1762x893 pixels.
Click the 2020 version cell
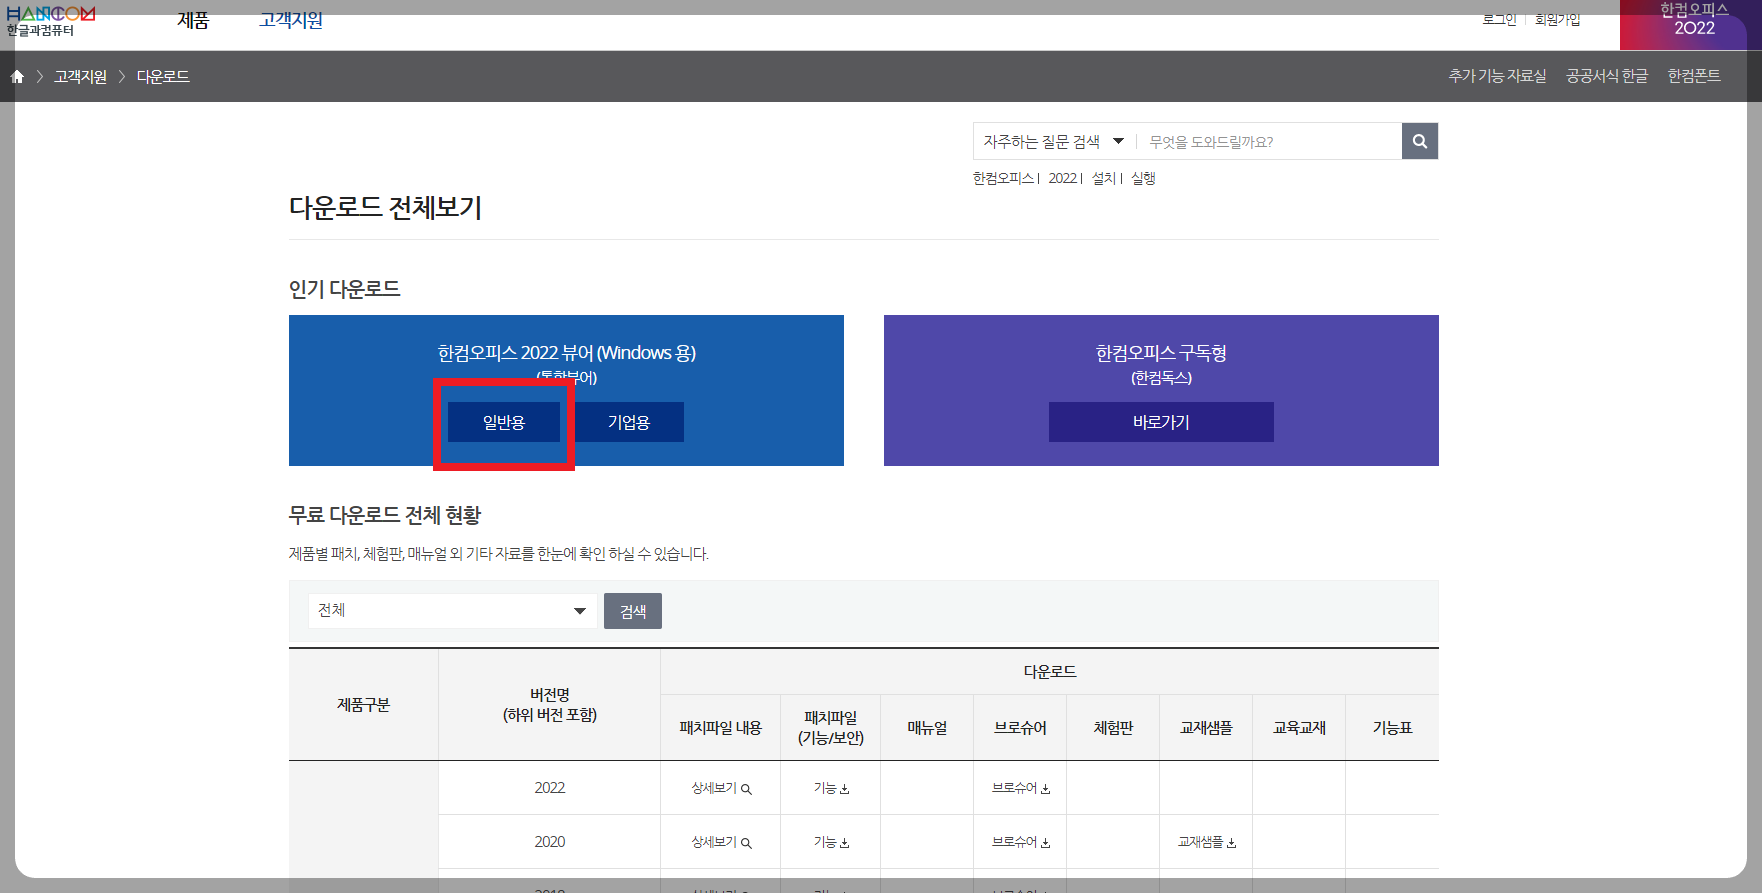[x=550, y=842]
